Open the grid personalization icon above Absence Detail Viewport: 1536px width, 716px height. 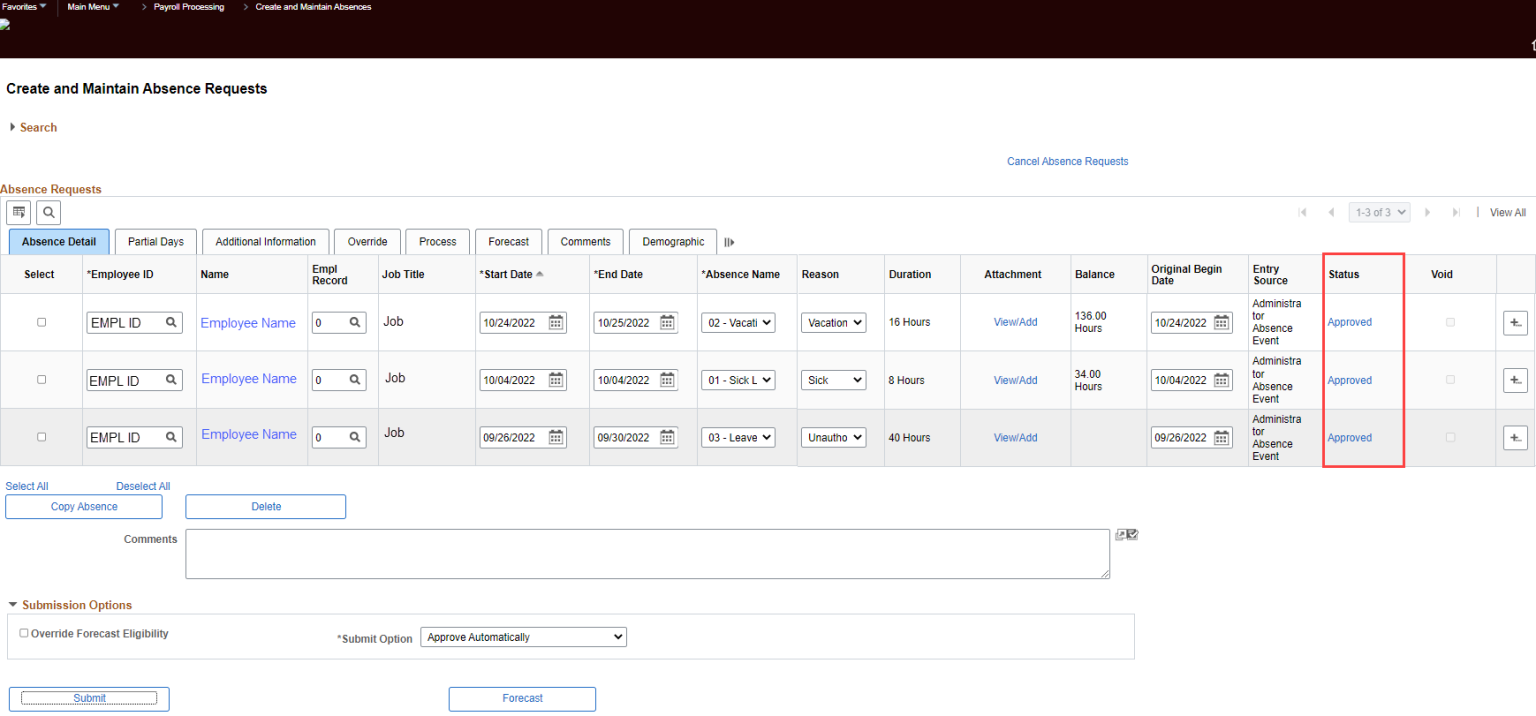tap(18, 212)
